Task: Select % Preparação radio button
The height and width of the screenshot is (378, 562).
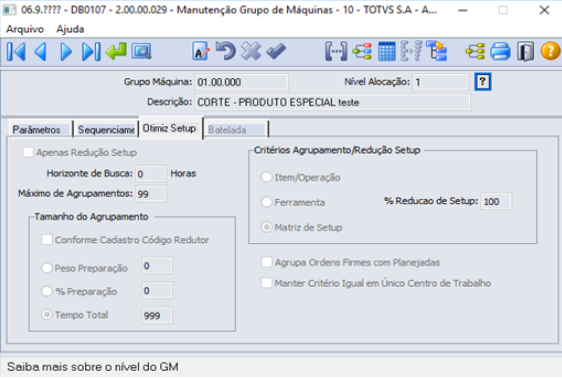Action: point(47,291)
